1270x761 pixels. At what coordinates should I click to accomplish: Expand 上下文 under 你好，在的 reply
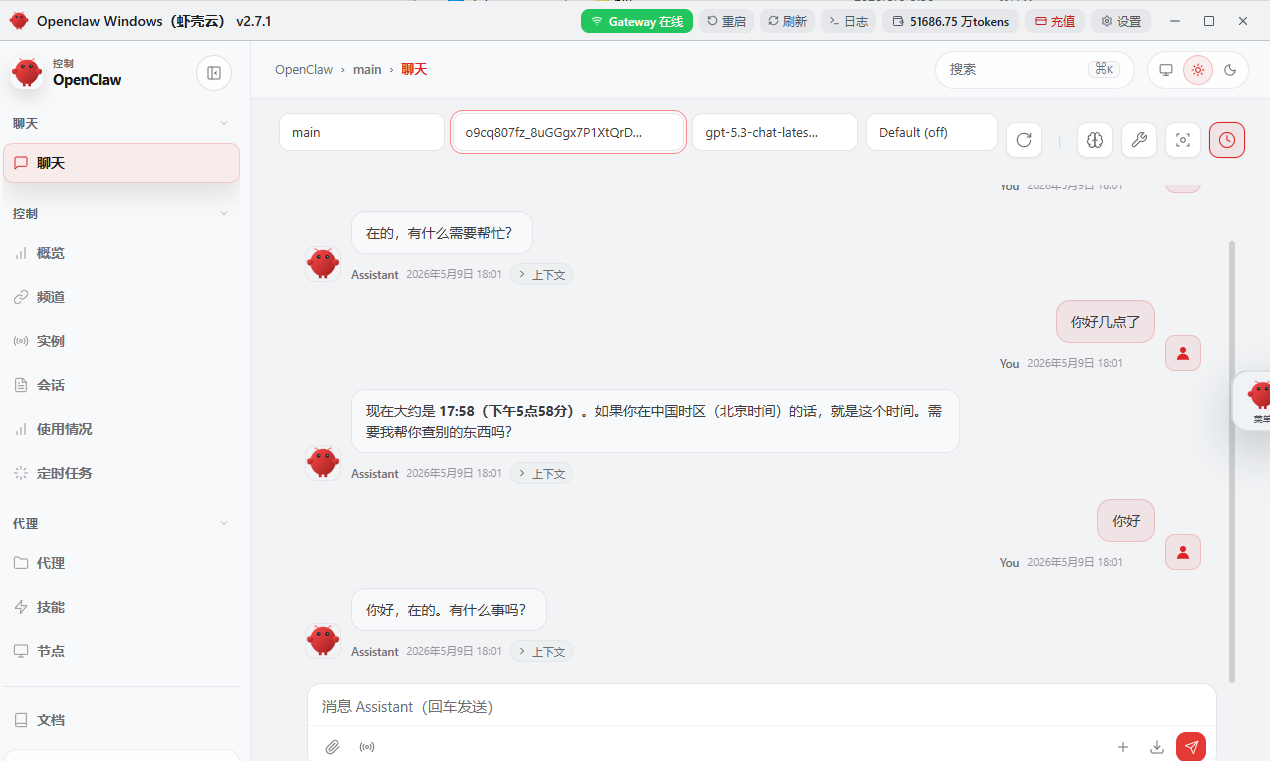(x=541, y=651)
